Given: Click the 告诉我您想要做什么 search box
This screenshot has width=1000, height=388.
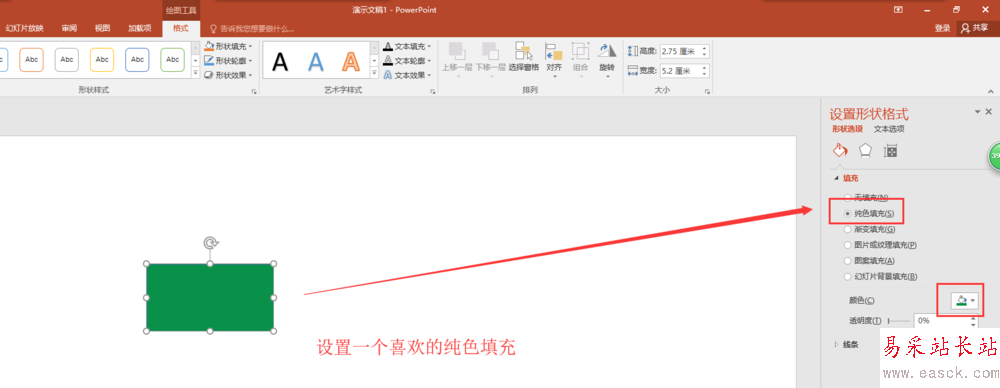Looking at the screenshot, I should coord(253,29).
